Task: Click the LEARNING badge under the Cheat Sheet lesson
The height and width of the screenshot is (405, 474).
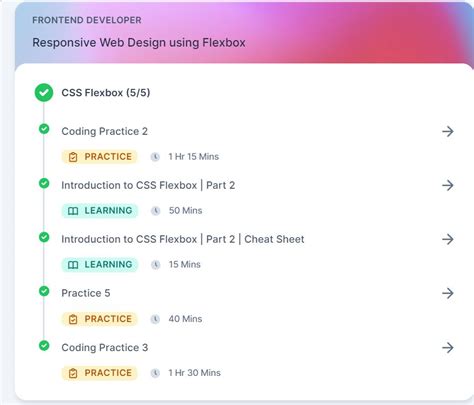Action: click(x=100, y=265)
